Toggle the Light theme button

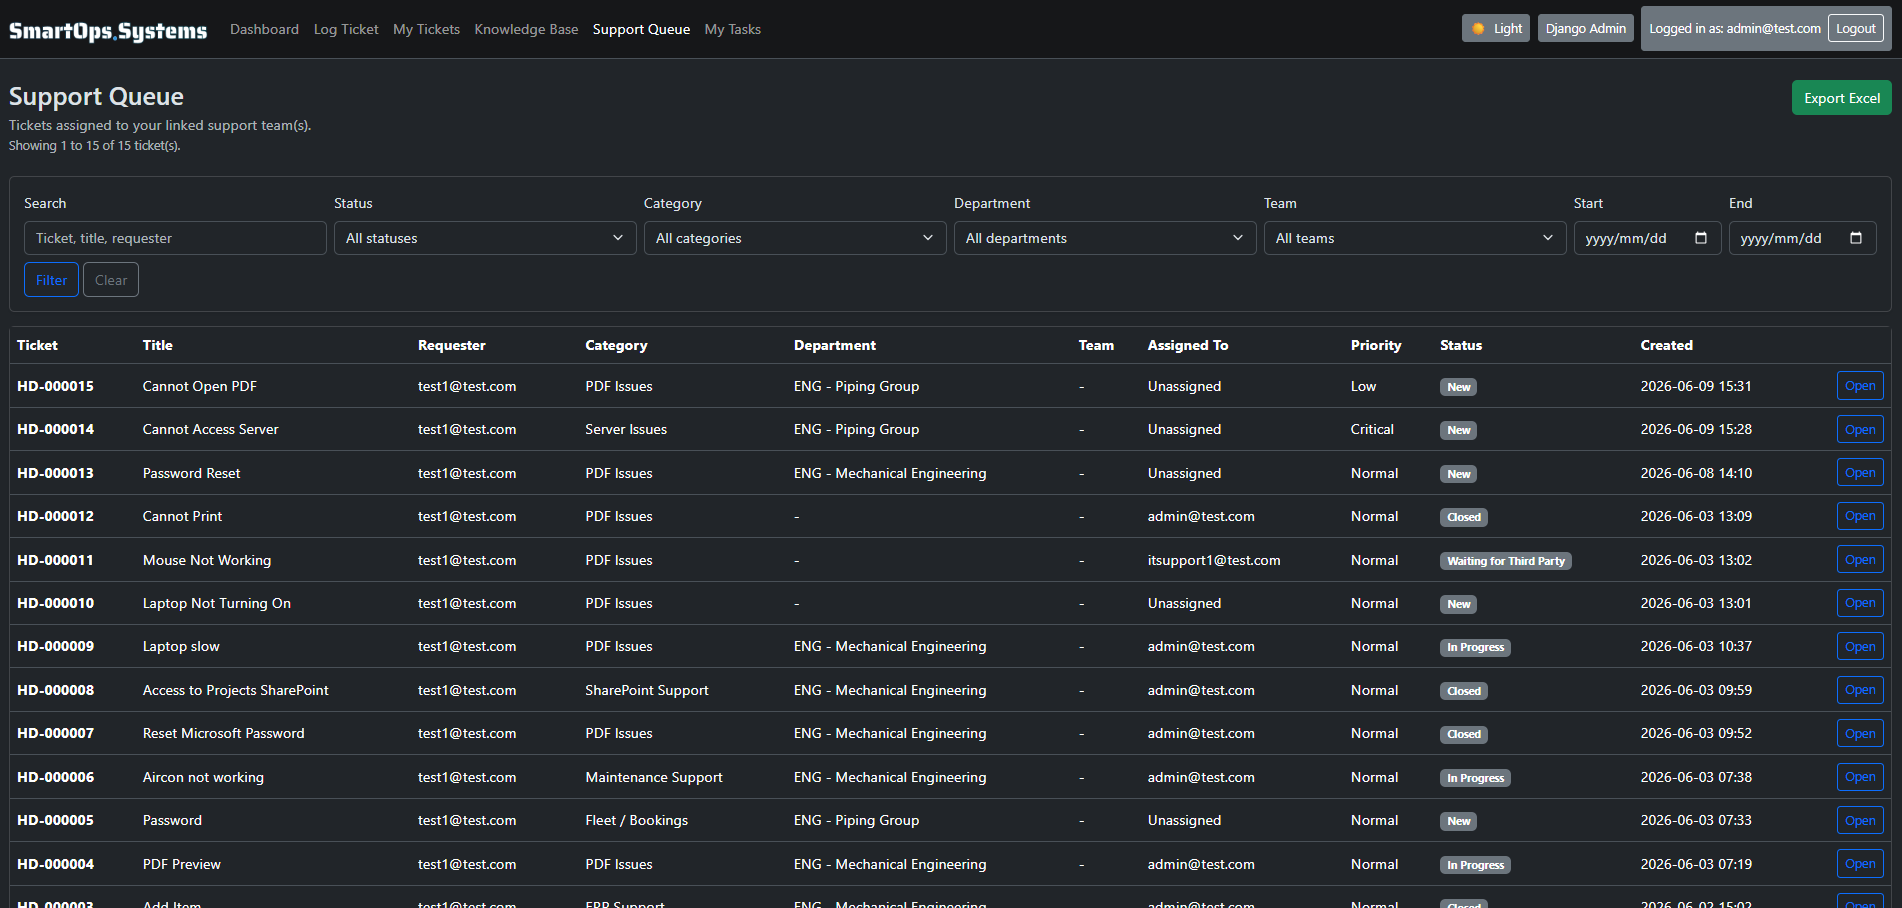point(1496,28)
